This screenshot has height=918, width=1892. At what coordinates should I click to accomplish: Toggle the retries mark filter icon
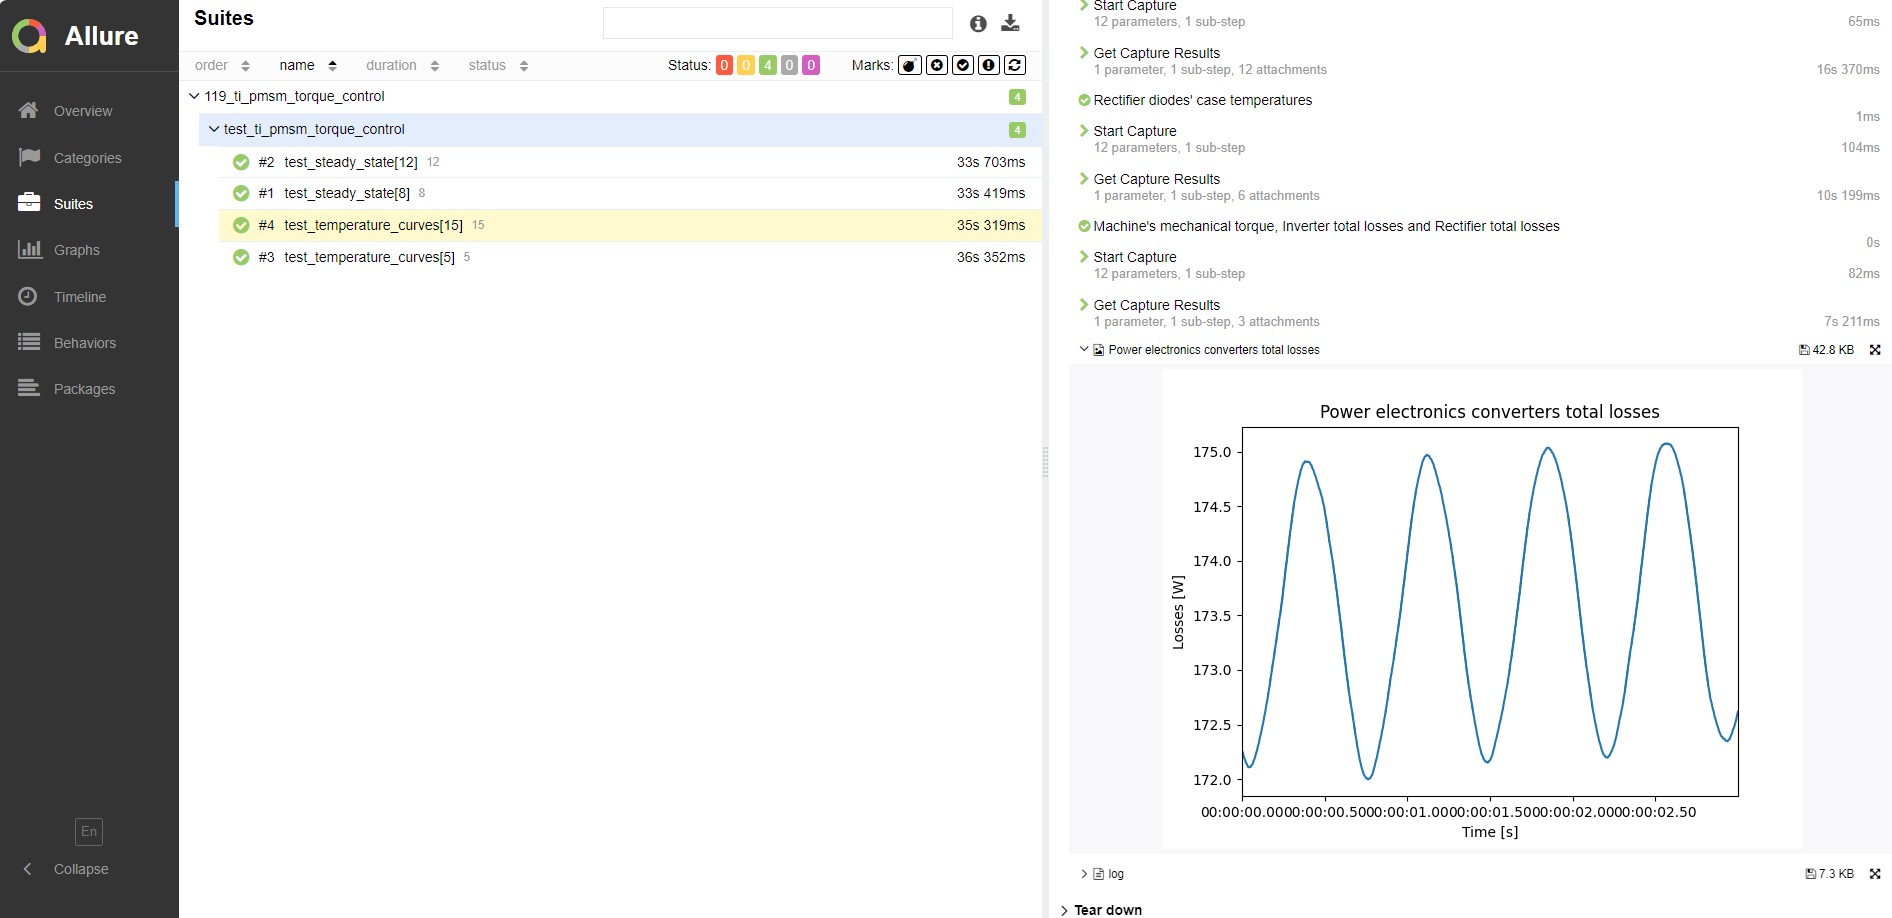(1014, 65)
